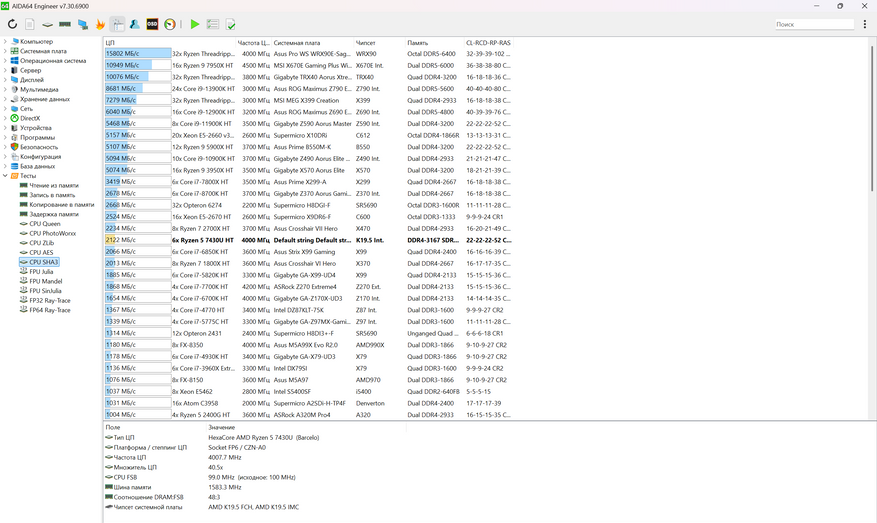The width and height of the screenshot is (877, 523).
Task: Expand the Системная плата tree node
Action: 5,51
